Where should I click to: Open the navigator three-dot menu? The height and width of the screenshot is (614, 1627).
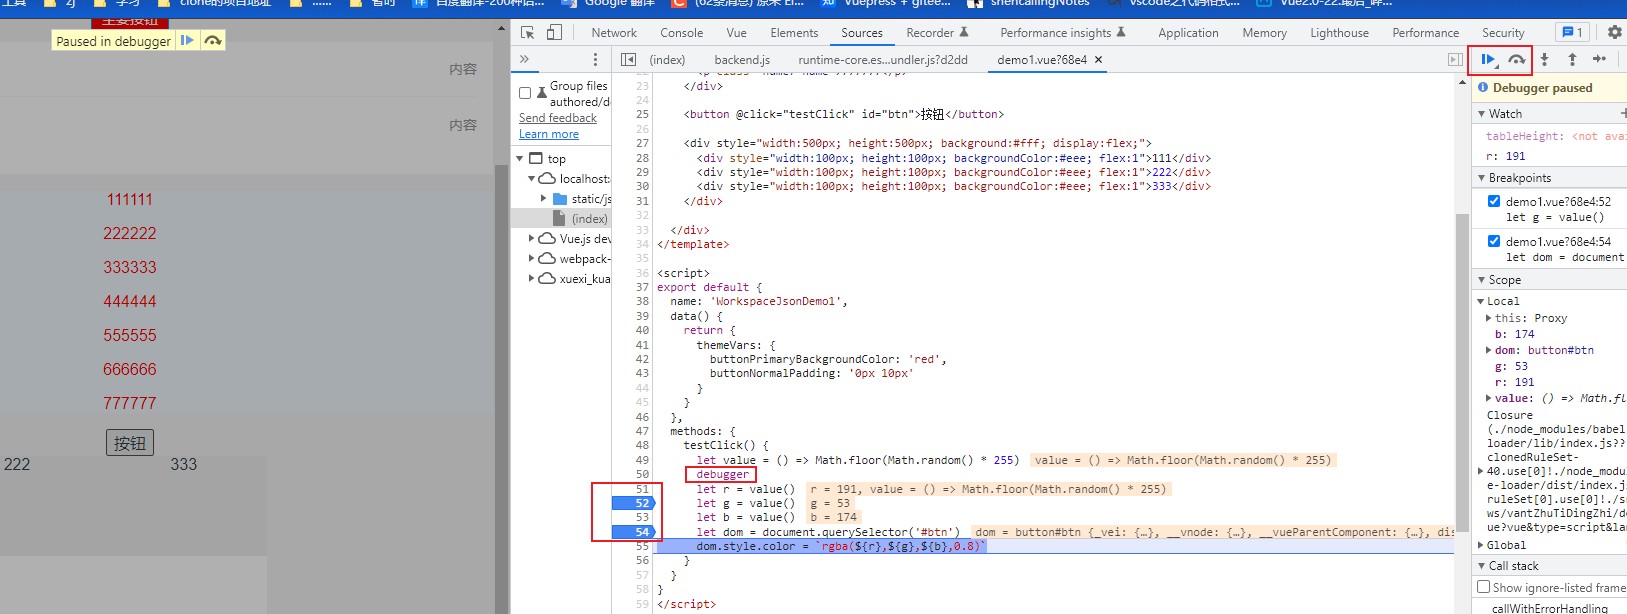pyautogui.click(x=595, y=60)
